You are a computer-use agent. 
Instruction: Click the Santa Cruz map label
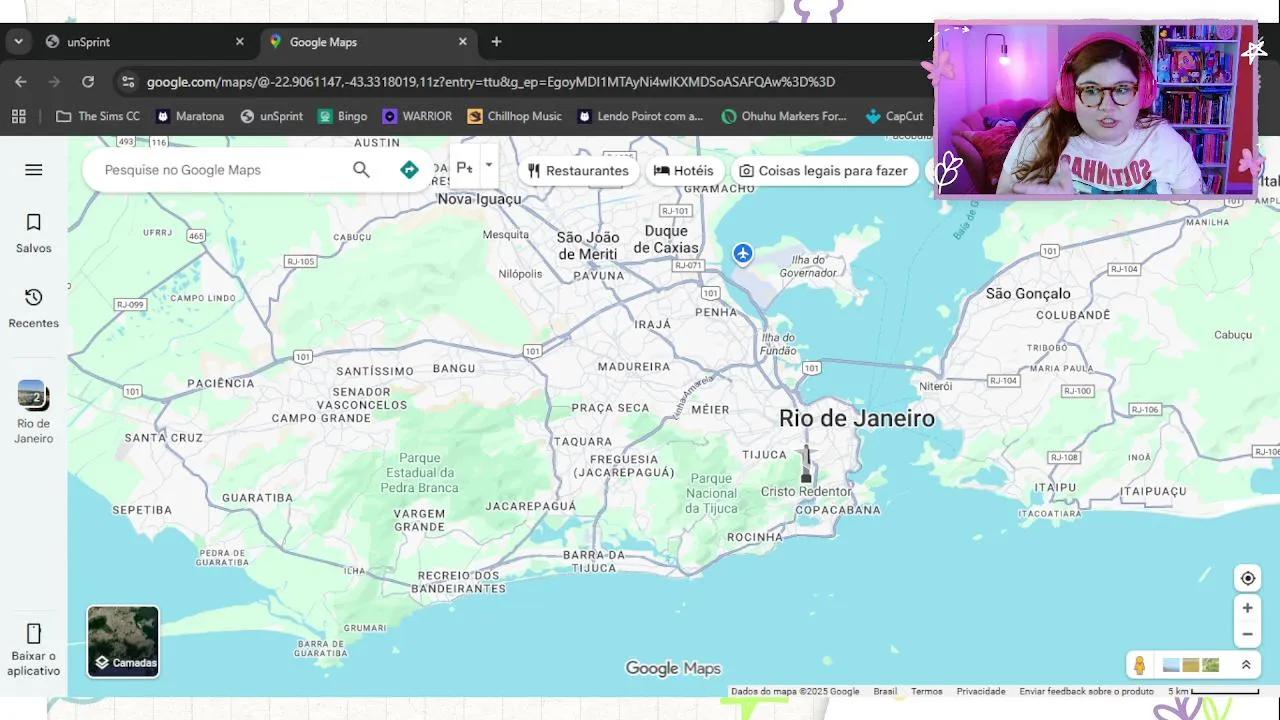click(x=164, y=438)
